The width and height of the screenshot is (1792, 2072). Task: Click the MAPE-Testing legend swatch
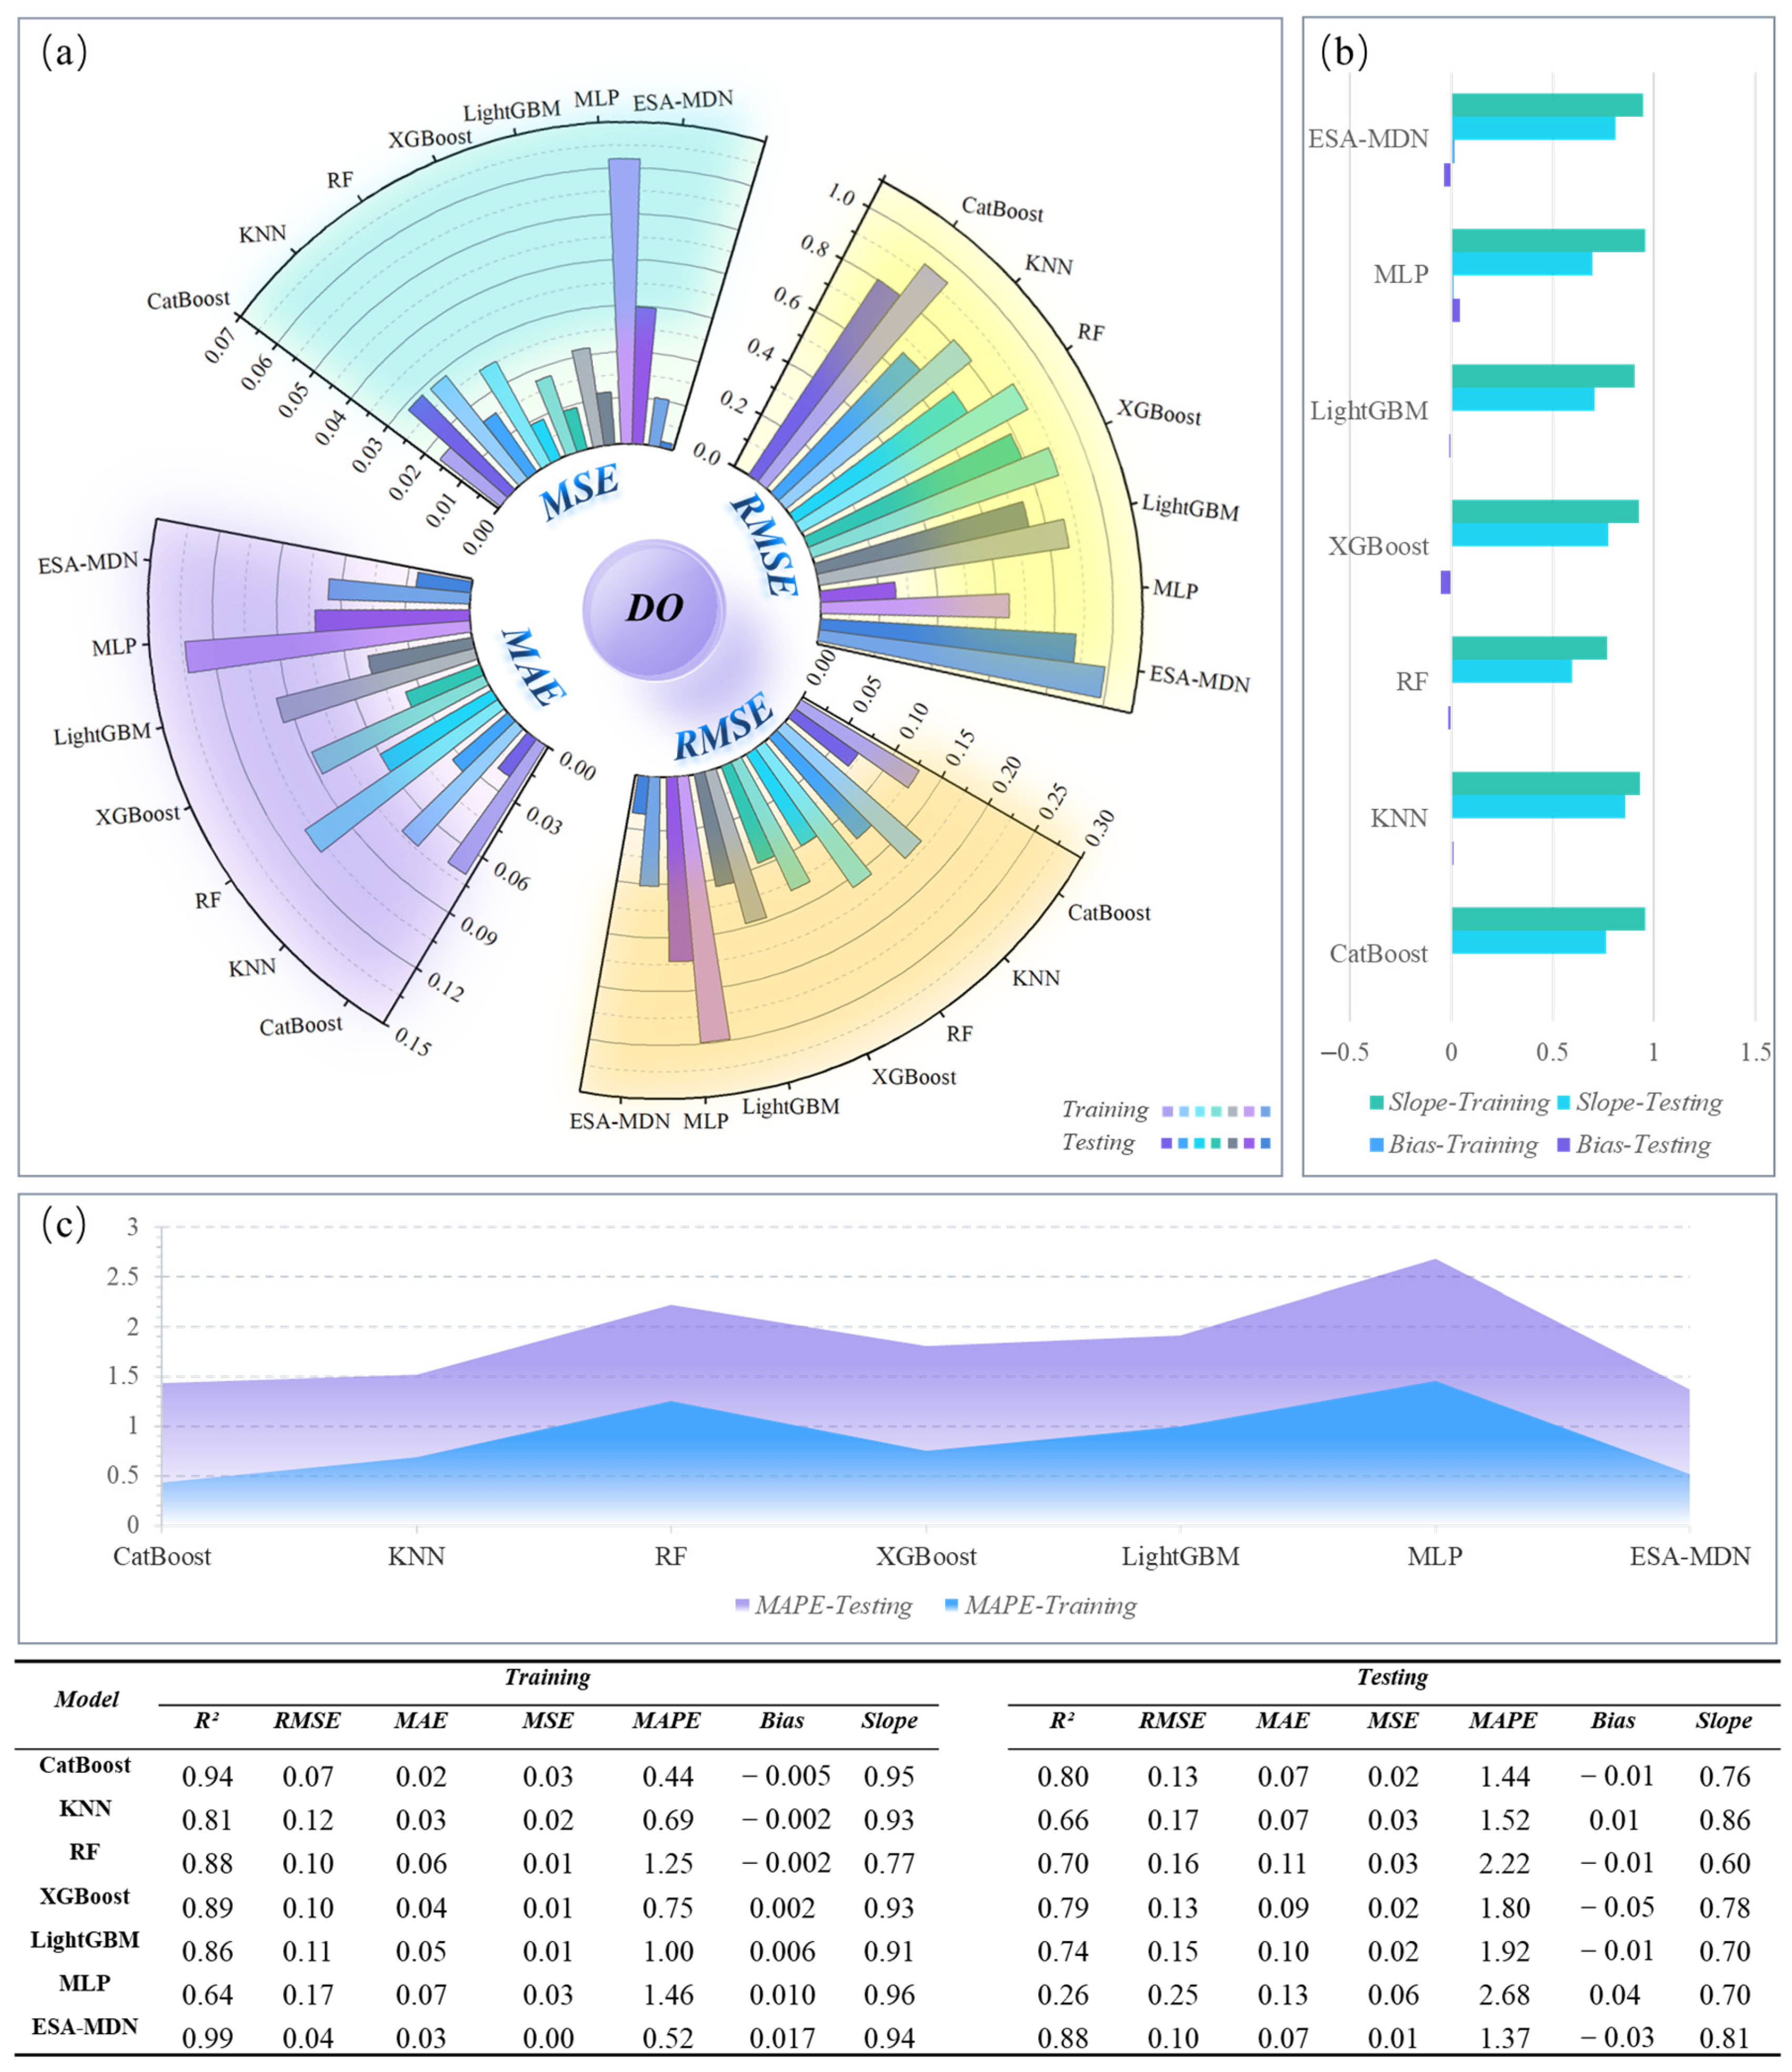[742, 1605]
